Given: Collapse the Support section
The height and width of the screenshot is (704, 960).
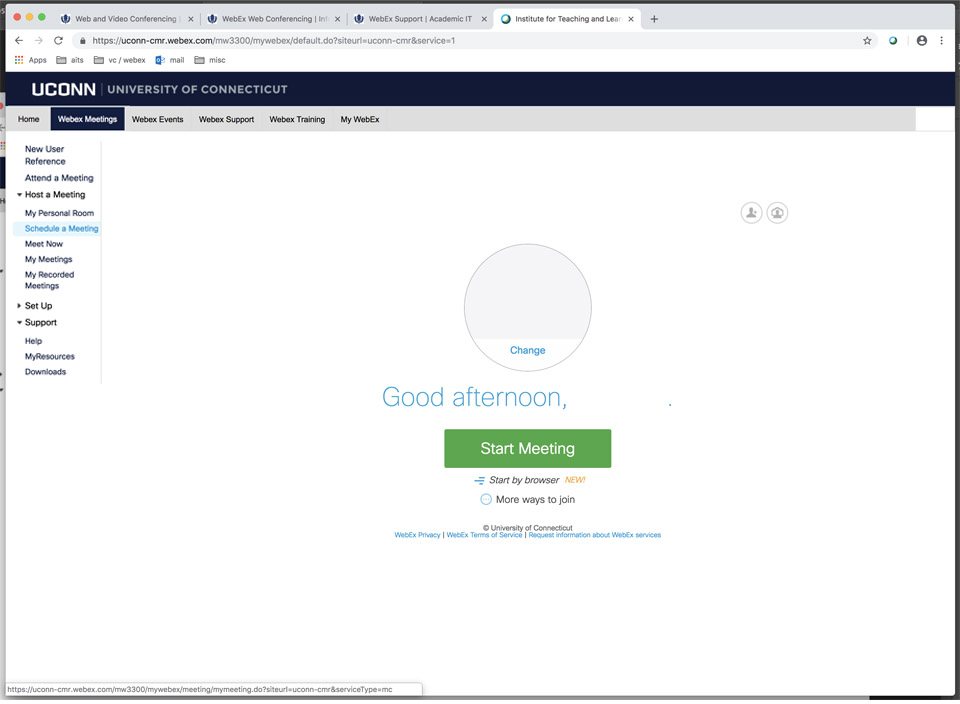Looking at the screenshot, I should [x=19, y=323].
